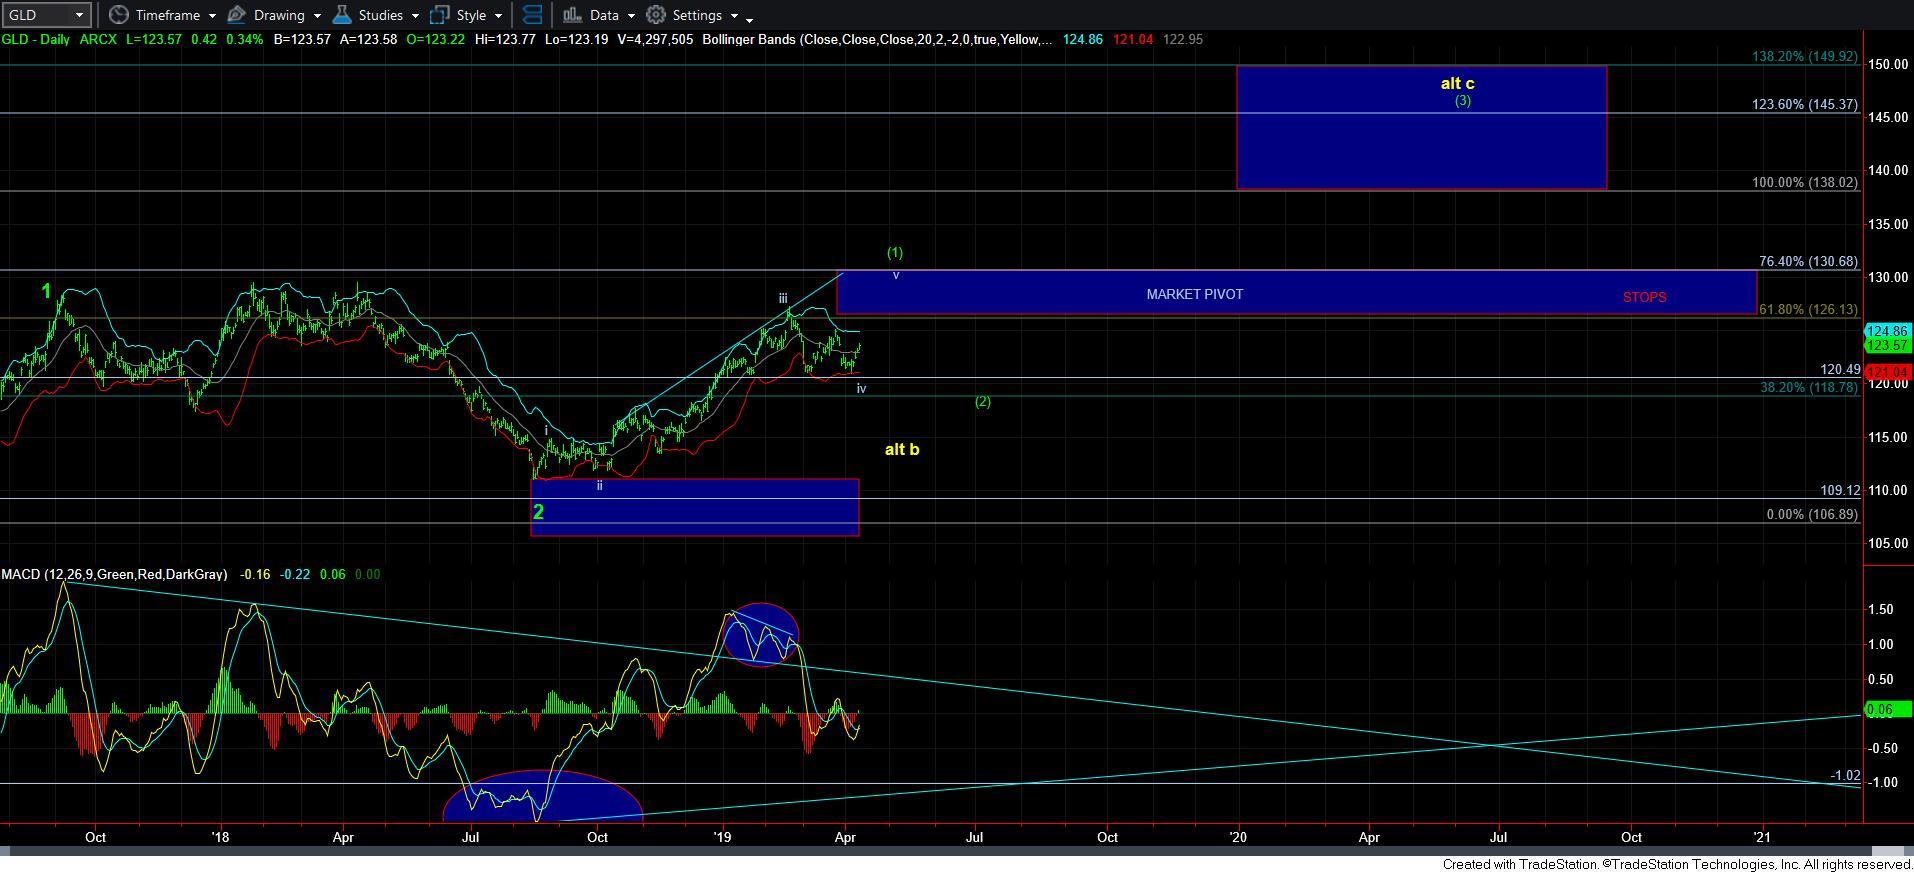1914x872 pixels.
Task: Expand the Settings dropdown arrow
Action: coord(734,16)
